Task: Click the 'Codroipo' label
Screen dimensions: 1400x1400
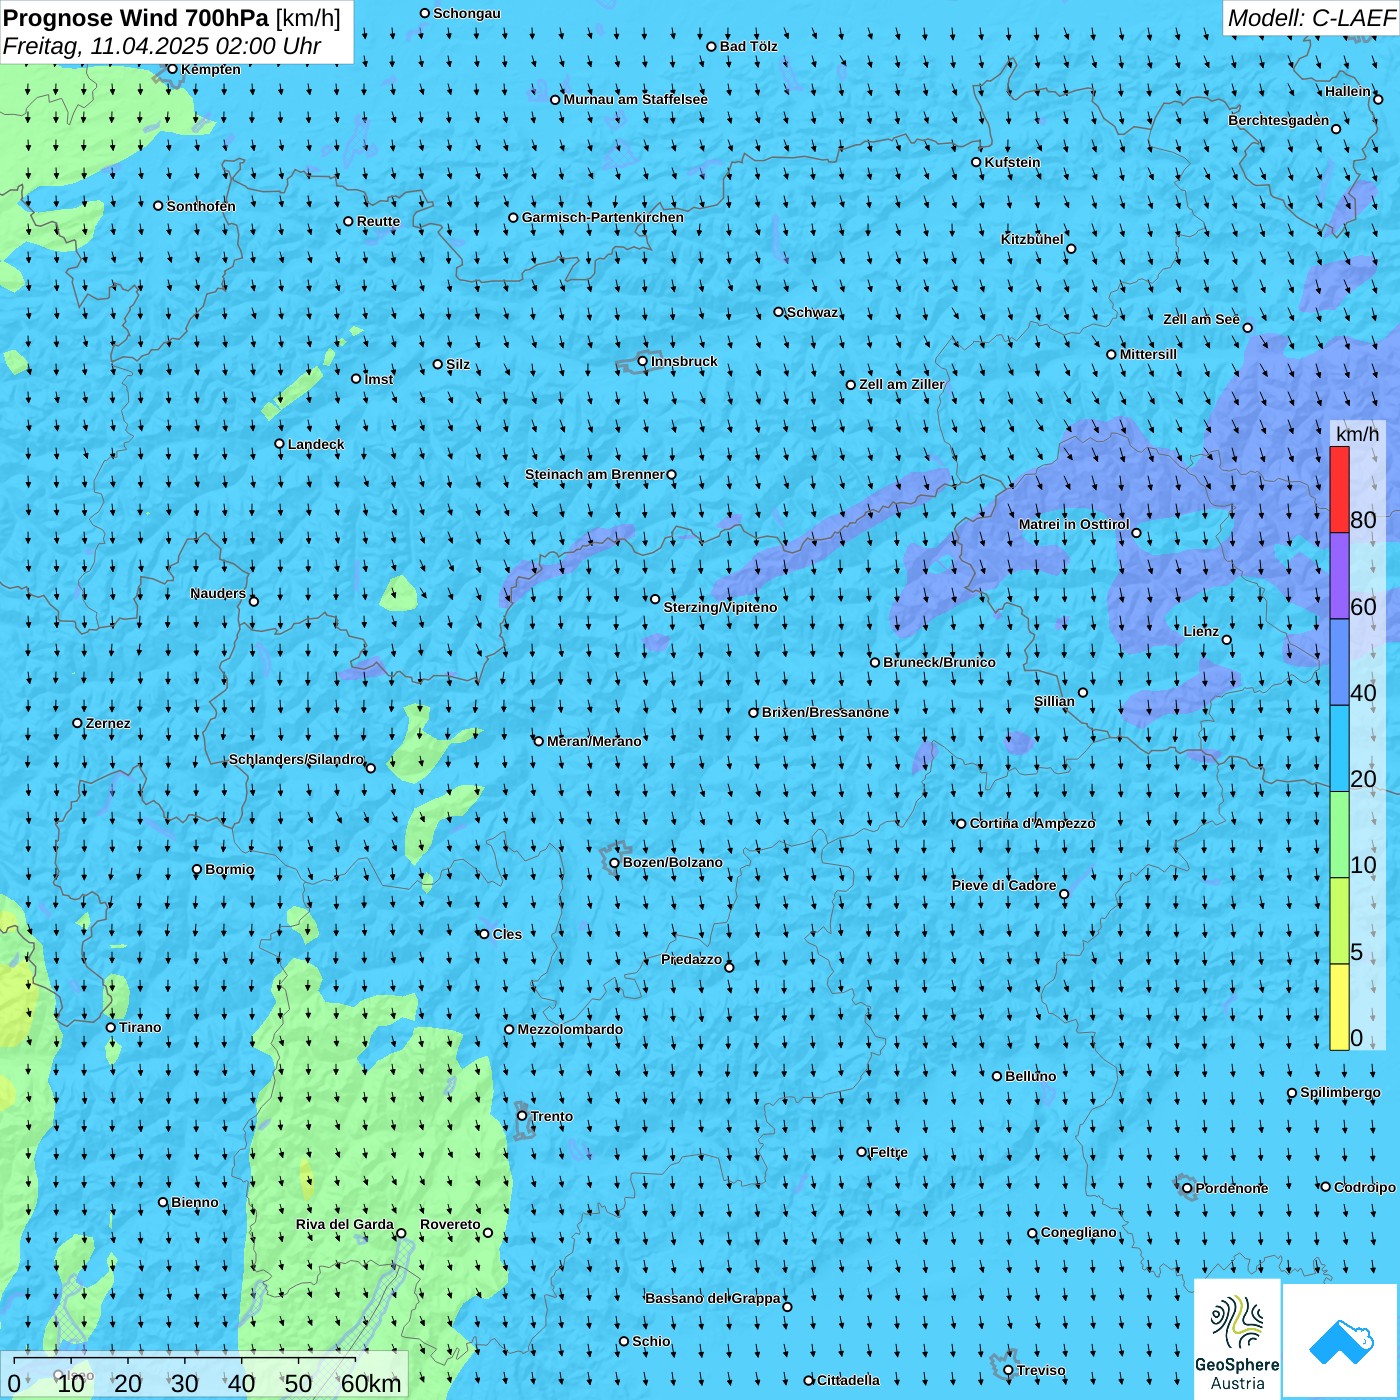Action: (x=1365, y=1187)
